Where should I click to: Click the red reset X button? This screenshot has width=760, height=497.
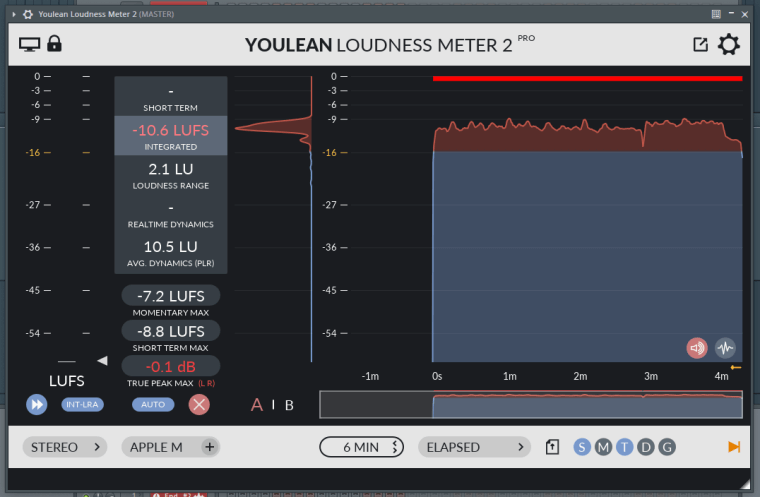[x=199, y=404]
